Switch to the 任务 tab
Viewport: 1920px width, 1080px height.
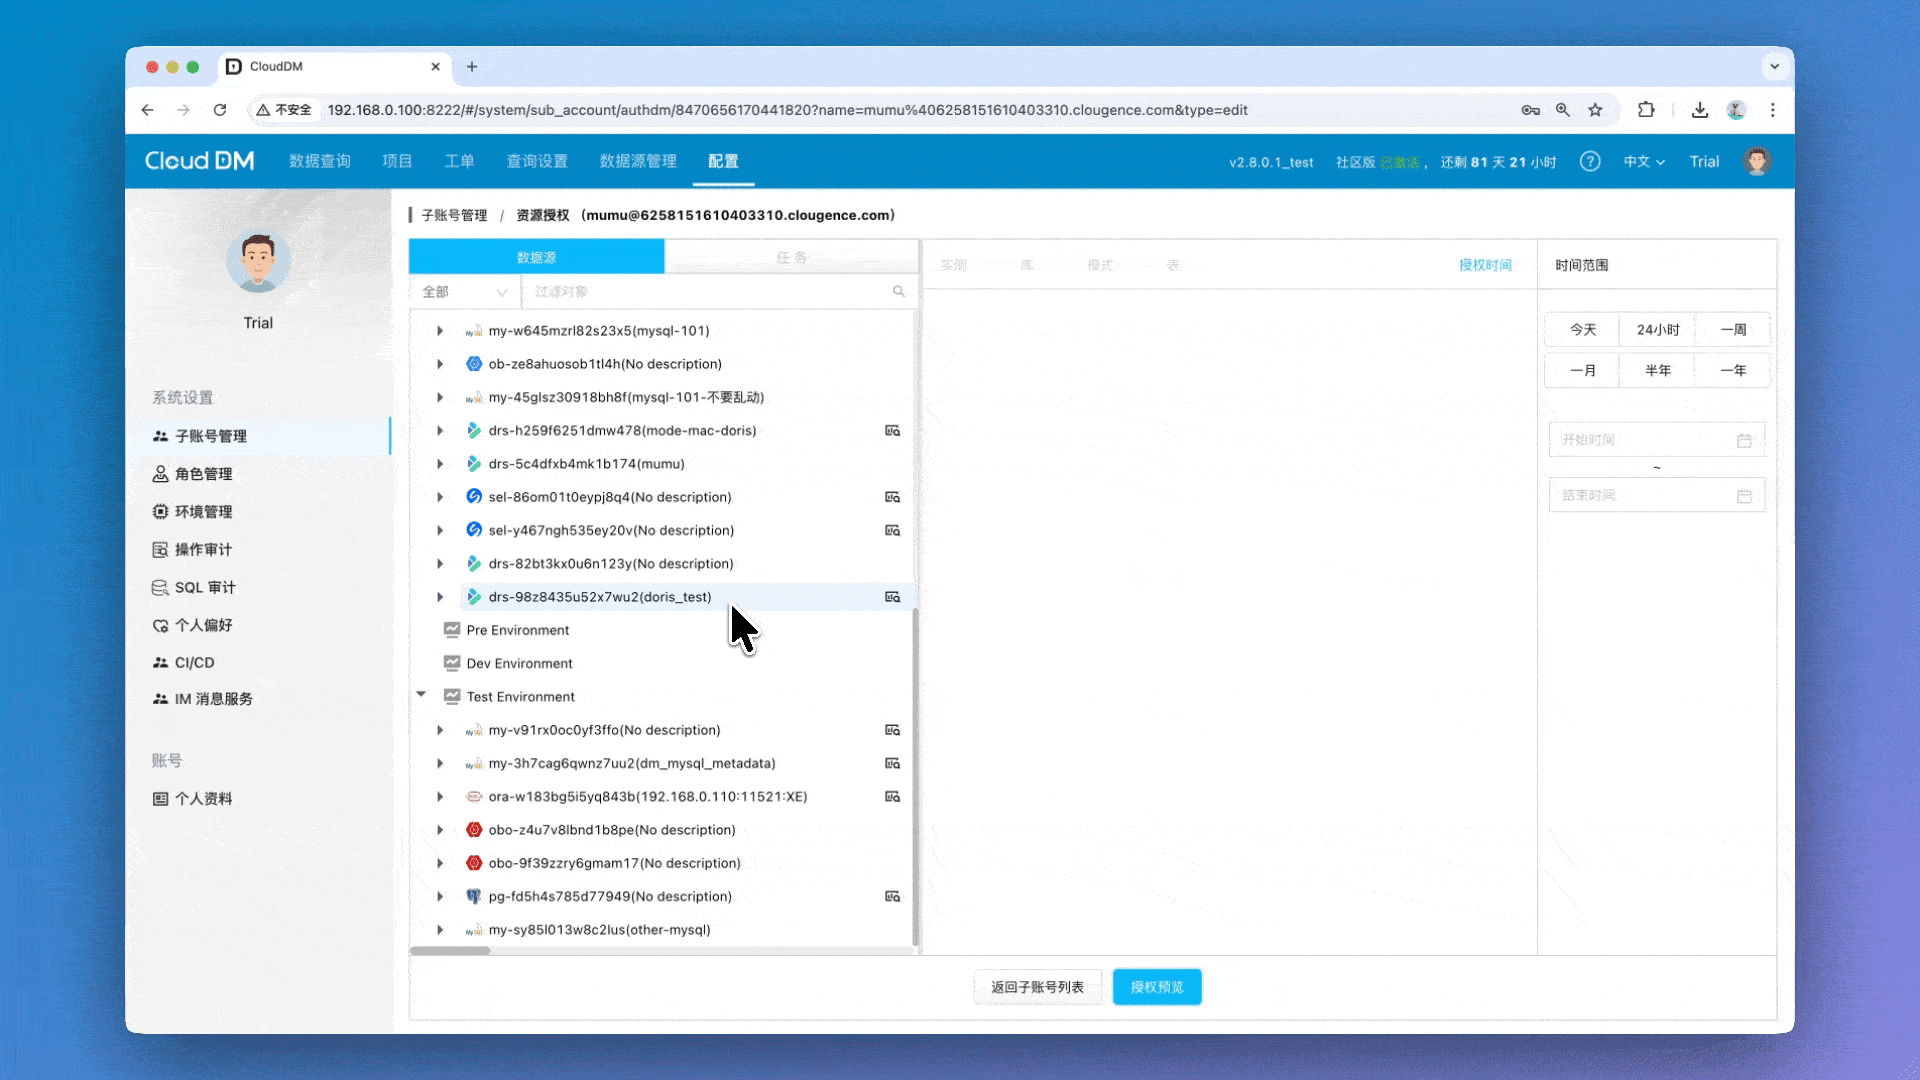tap(791, 257)
